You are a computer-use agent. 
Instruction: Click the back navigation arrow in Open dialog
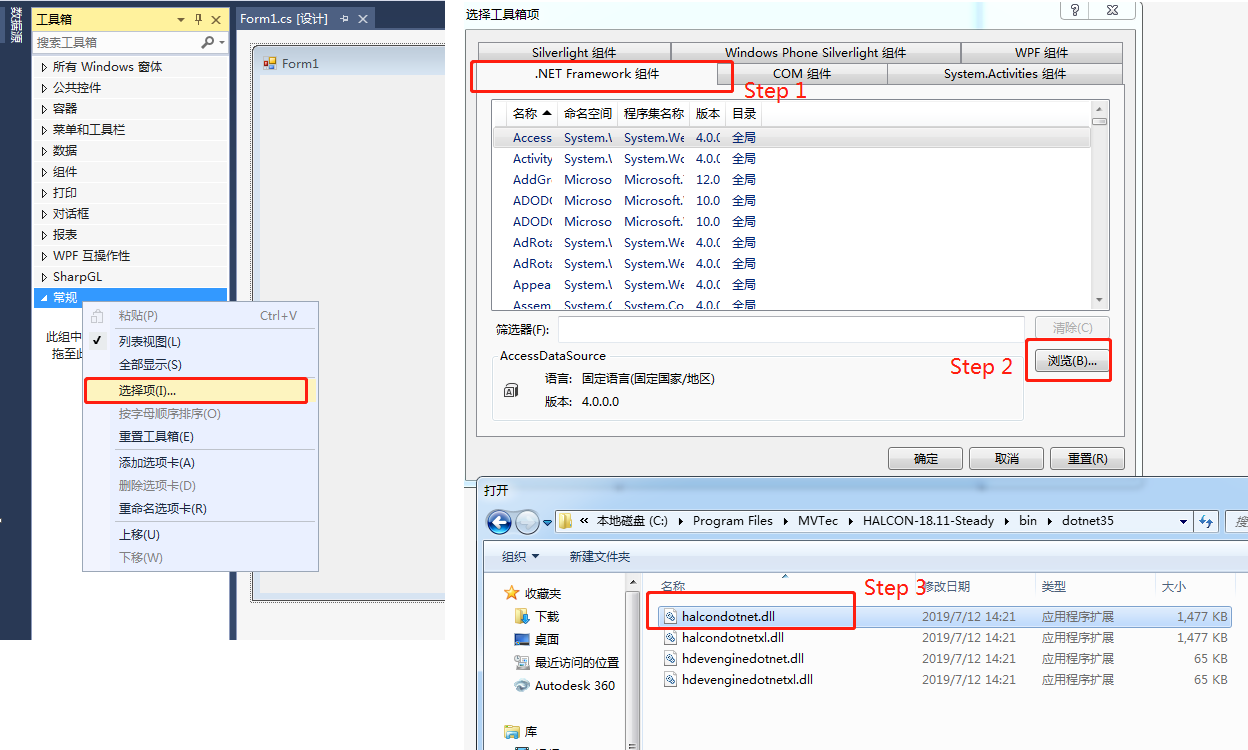[500, 521]
